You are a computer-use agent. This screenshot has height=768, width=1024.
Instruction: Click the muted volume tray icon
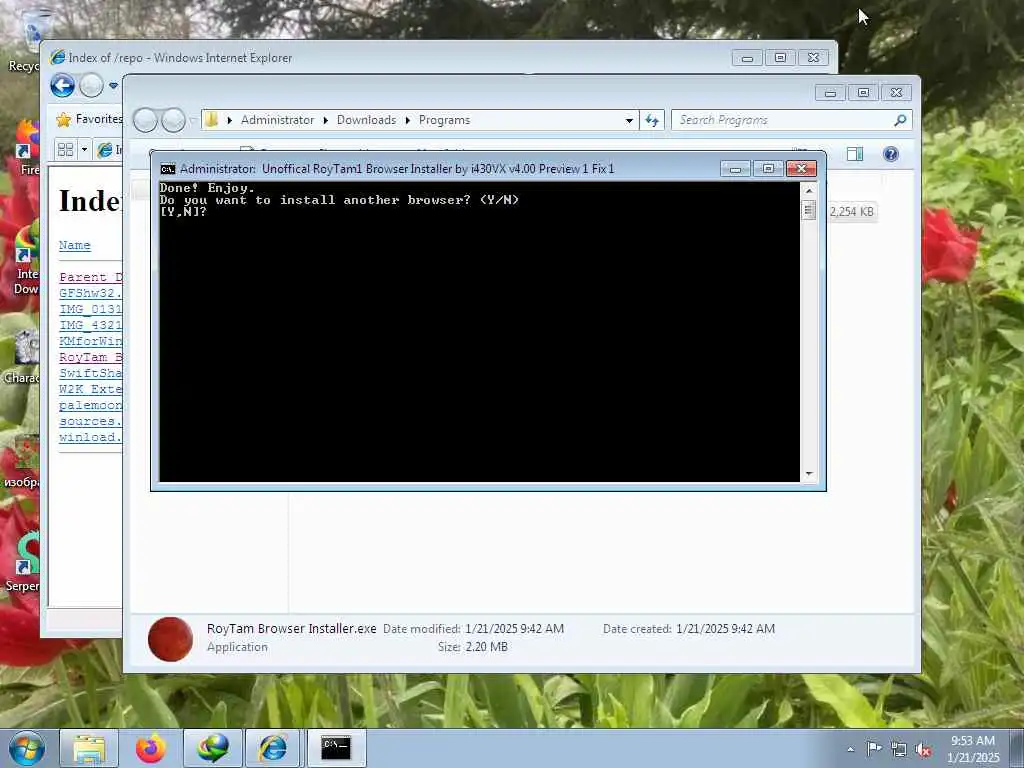[923, 749]
